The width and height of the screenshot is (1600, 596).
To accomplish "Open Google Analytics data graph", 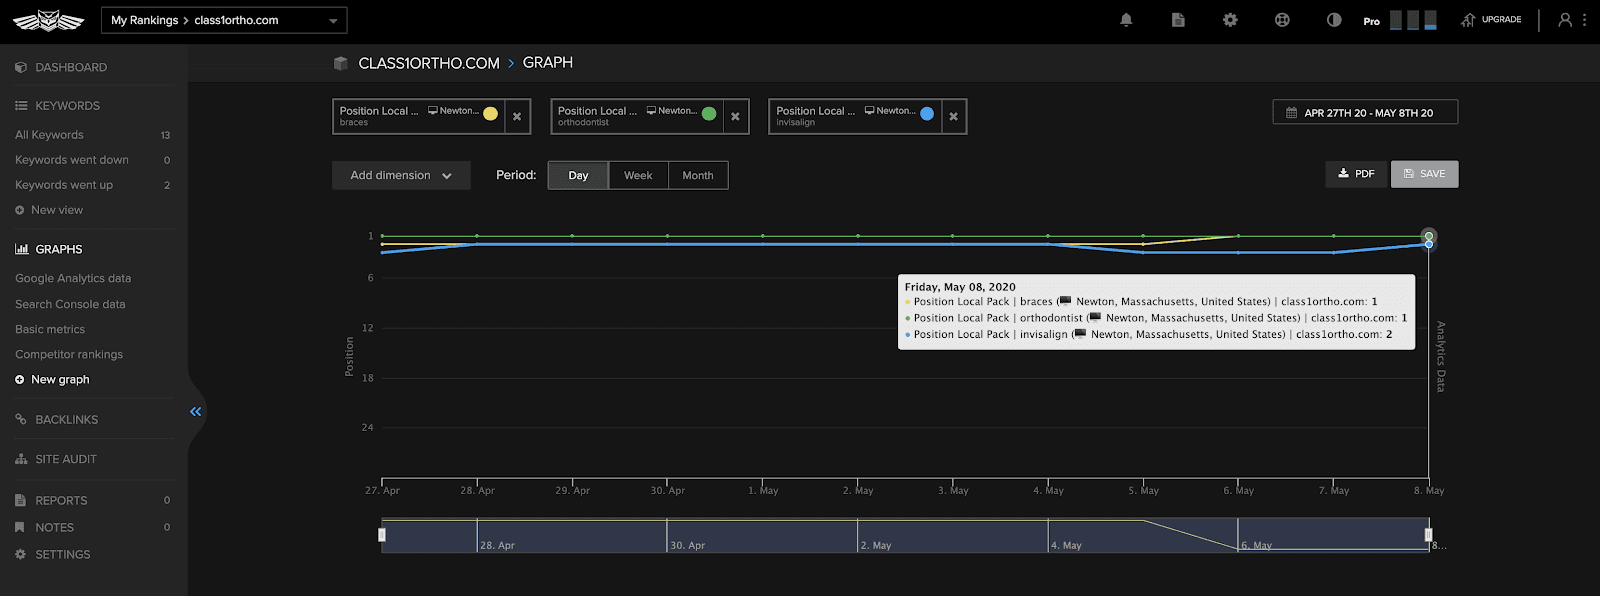I will (x=73, y=278).
